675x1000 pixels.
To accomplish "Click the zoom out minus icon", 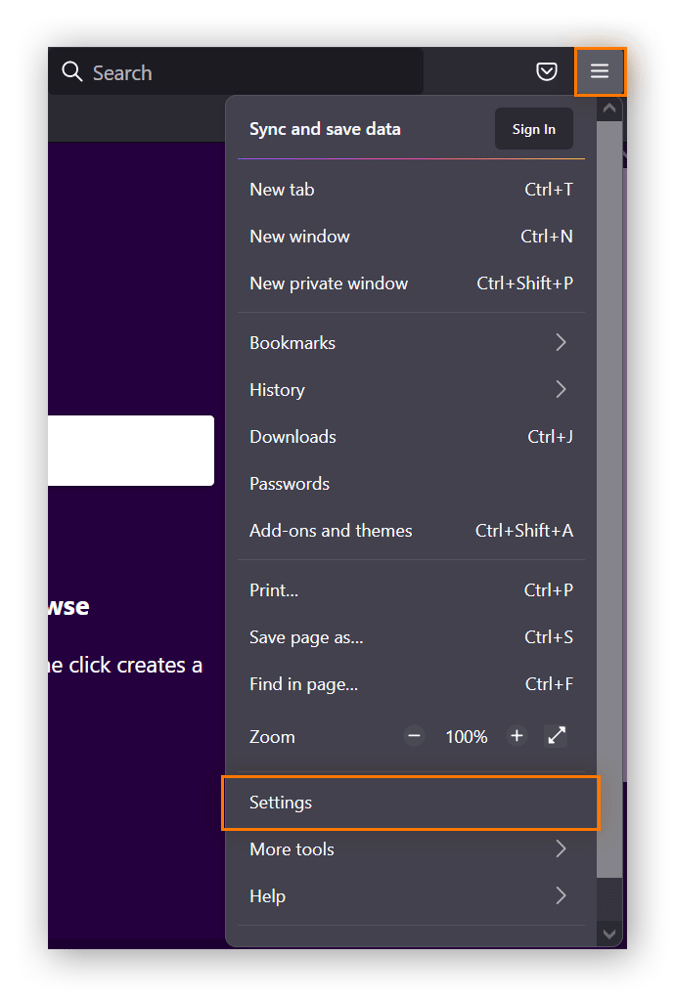I will pos(413,736).
